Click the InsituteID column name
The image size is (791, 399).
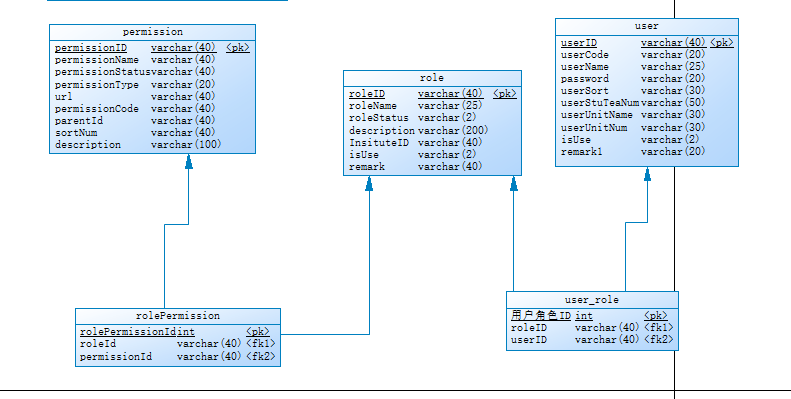(x=379, y=142)
